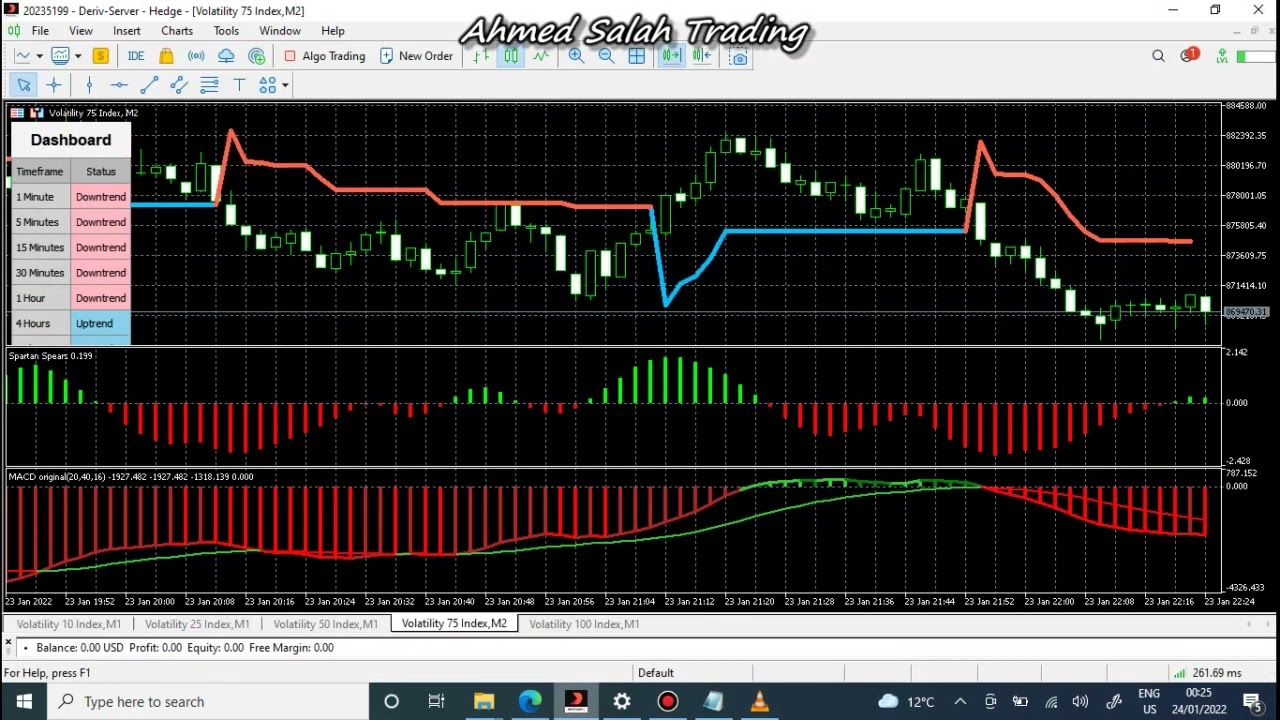1280x720 pixels.
Task: Open the Window menu
Action: pos(280,31)
